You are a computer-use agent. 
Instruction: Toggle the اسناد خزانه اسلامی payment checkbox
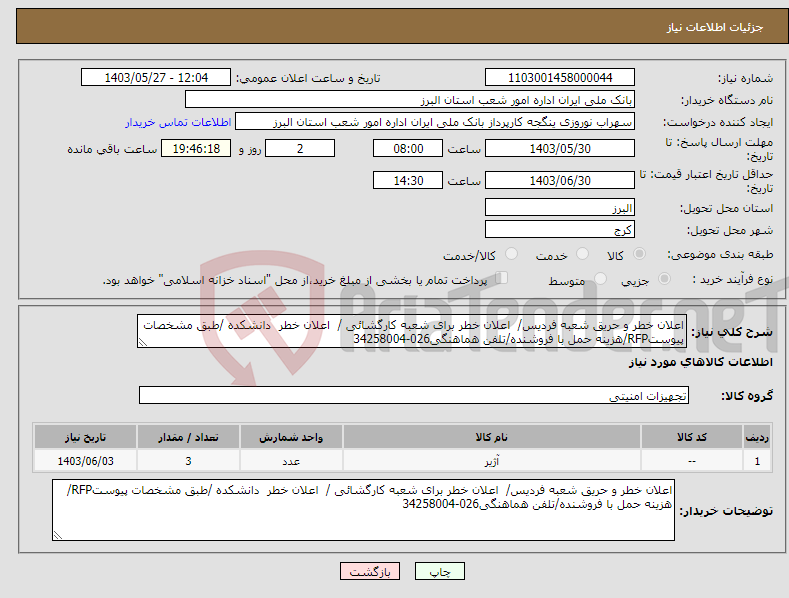[501, 278]
